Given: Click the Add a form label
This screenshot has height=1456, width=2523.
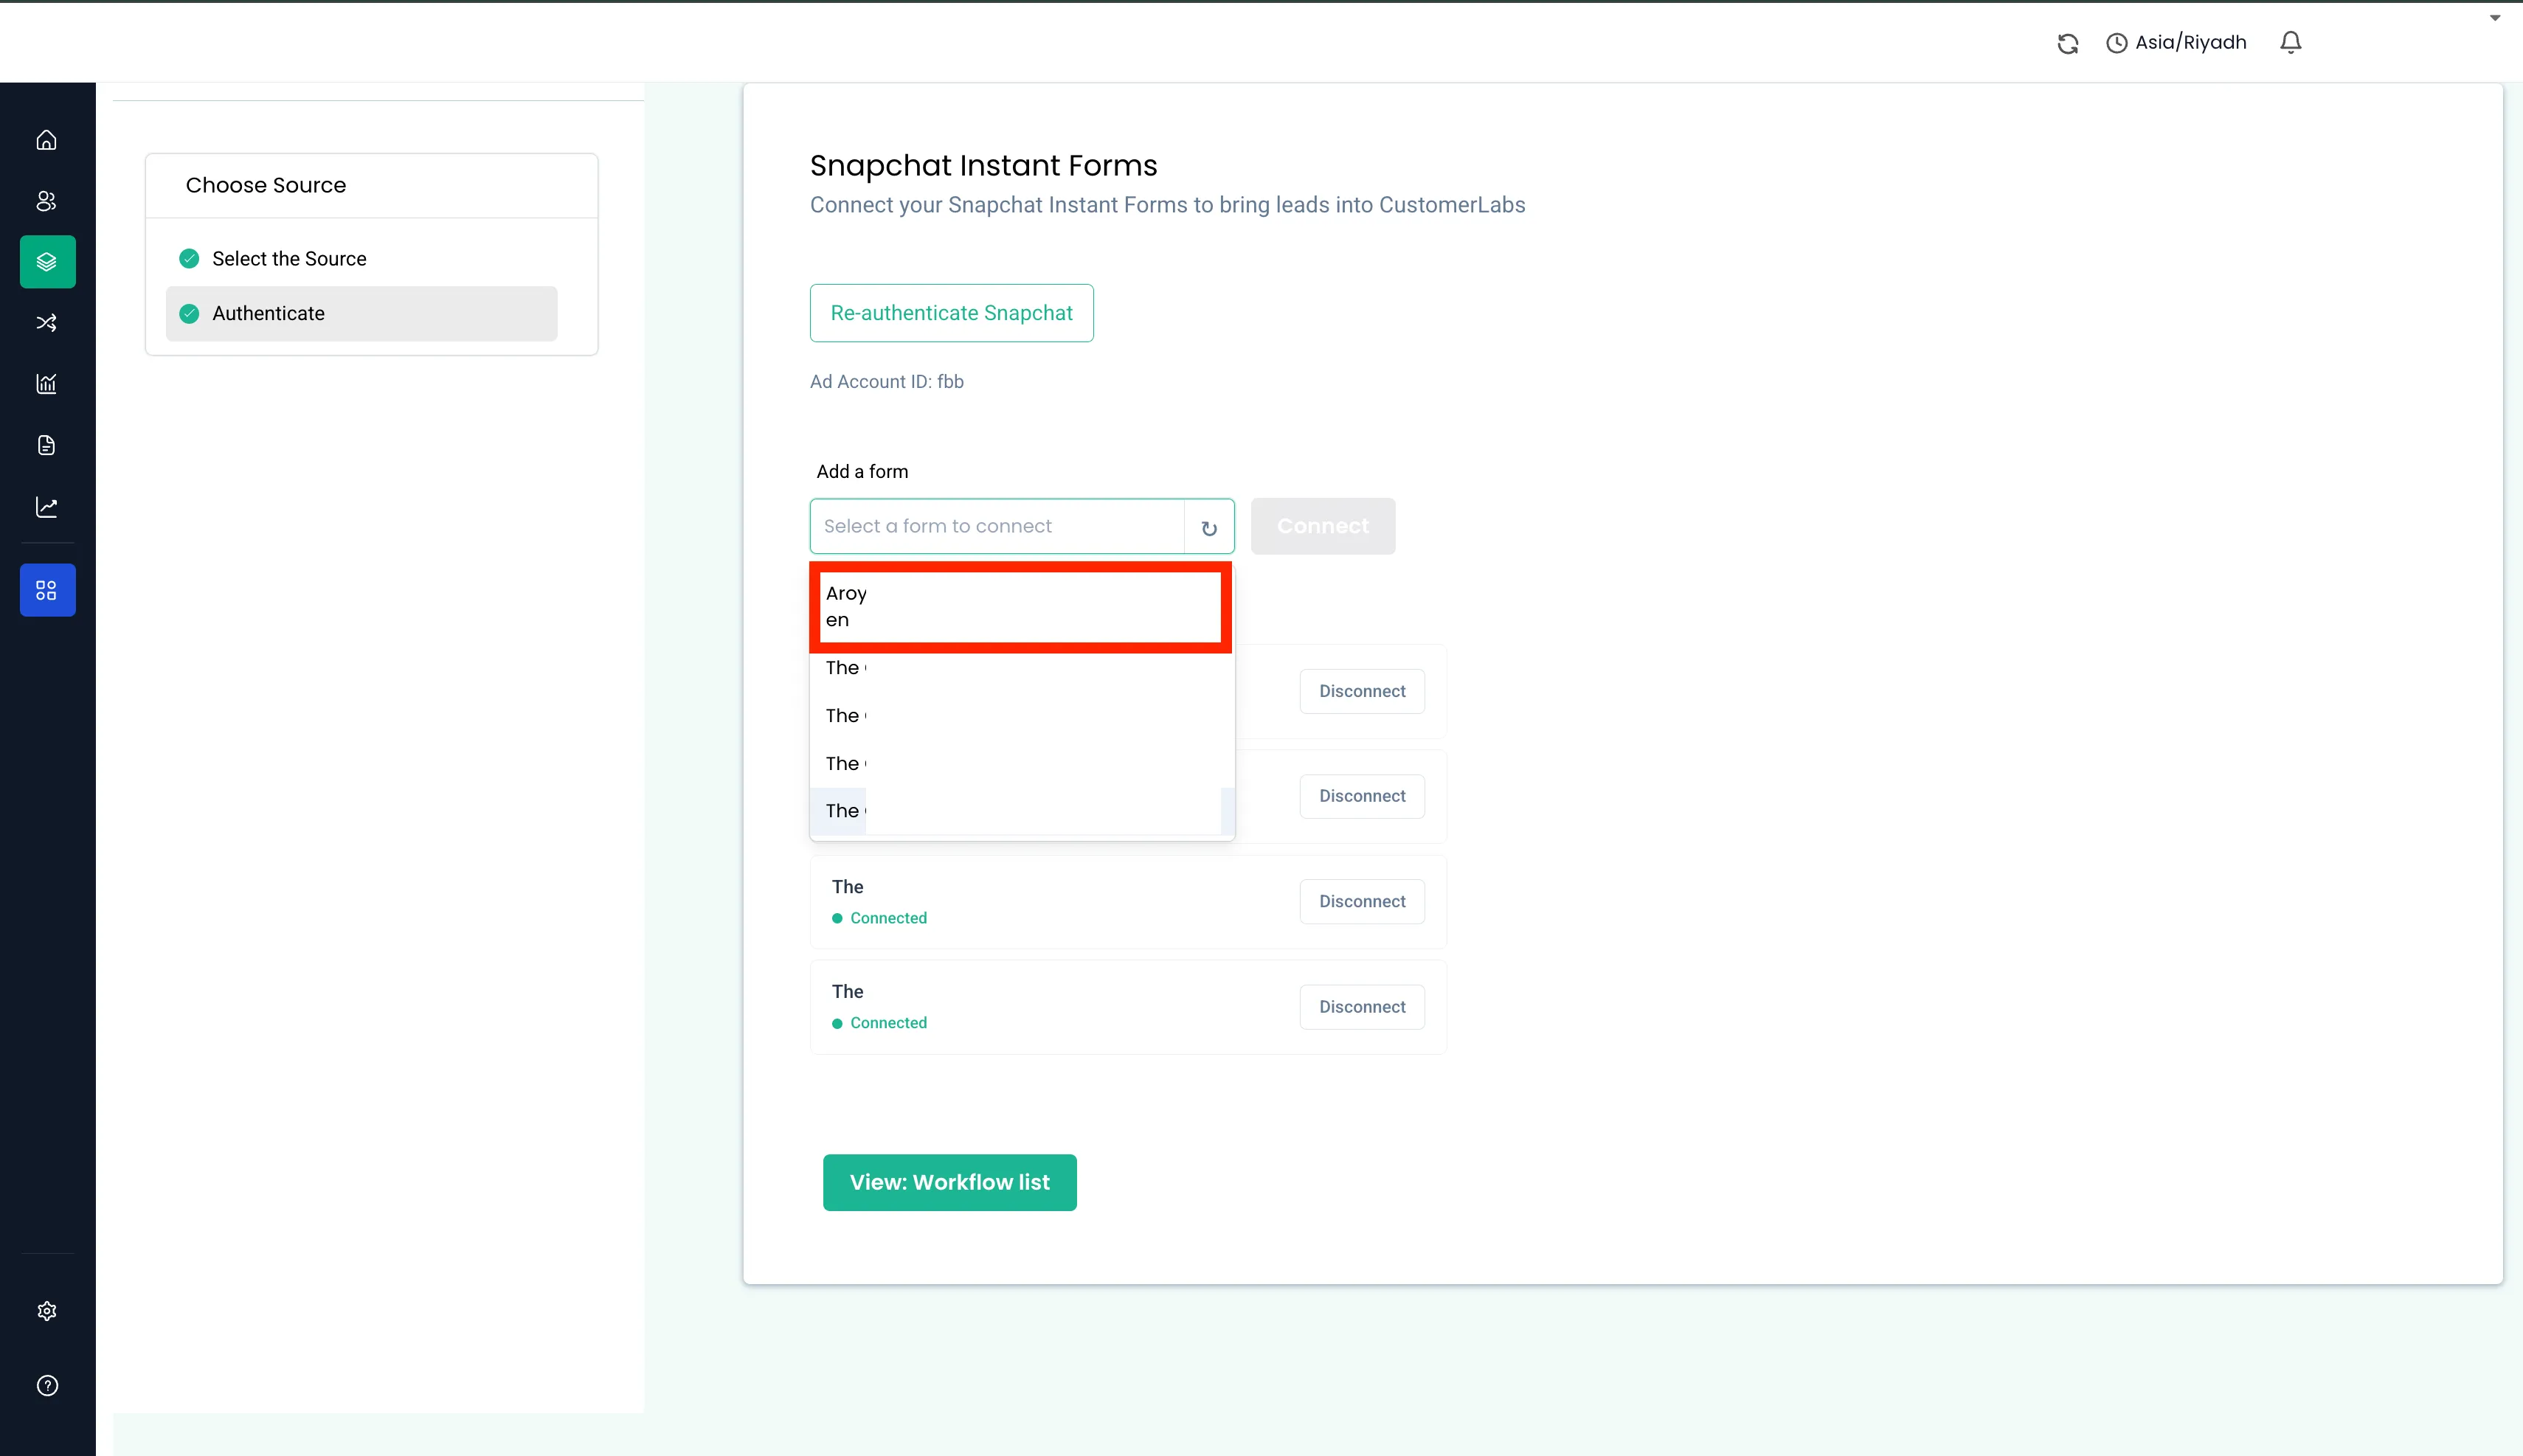Looking at the screenshot, I should [862, 472].
